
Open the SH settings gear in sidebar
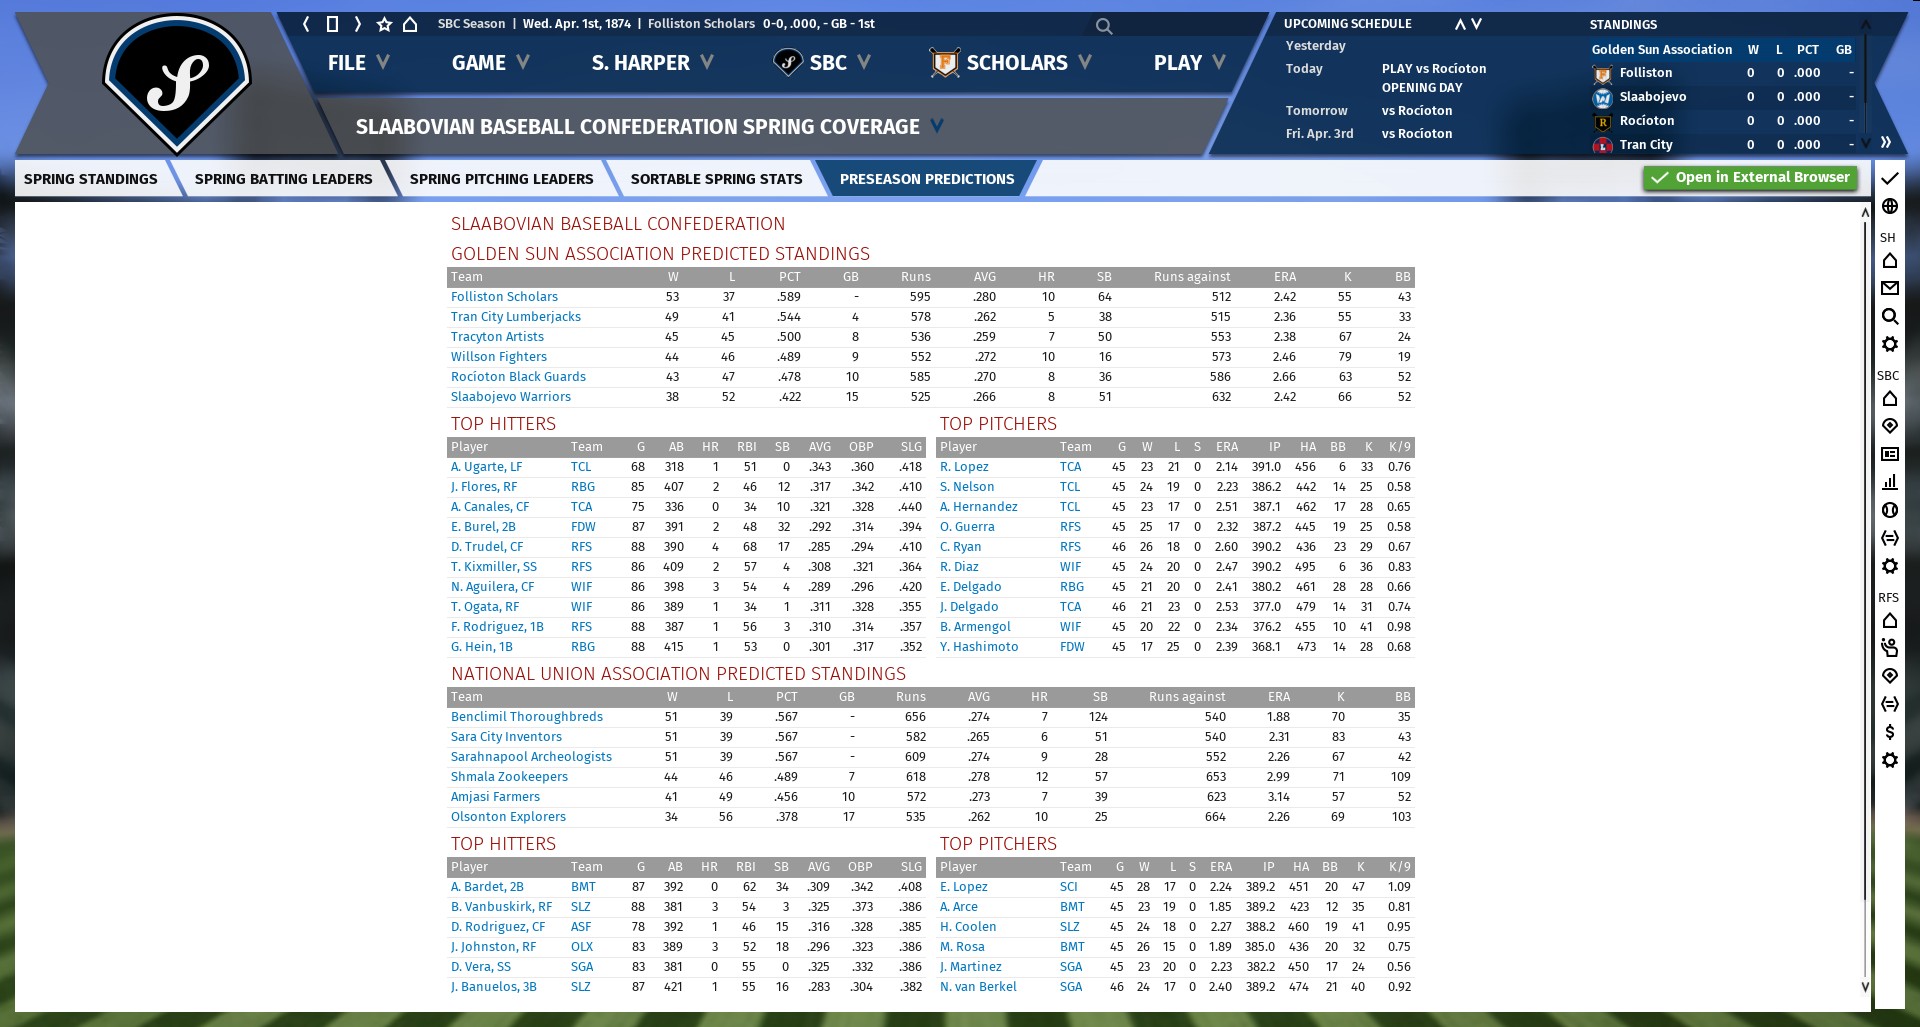pyautogui.click(x=1889, y=344)
